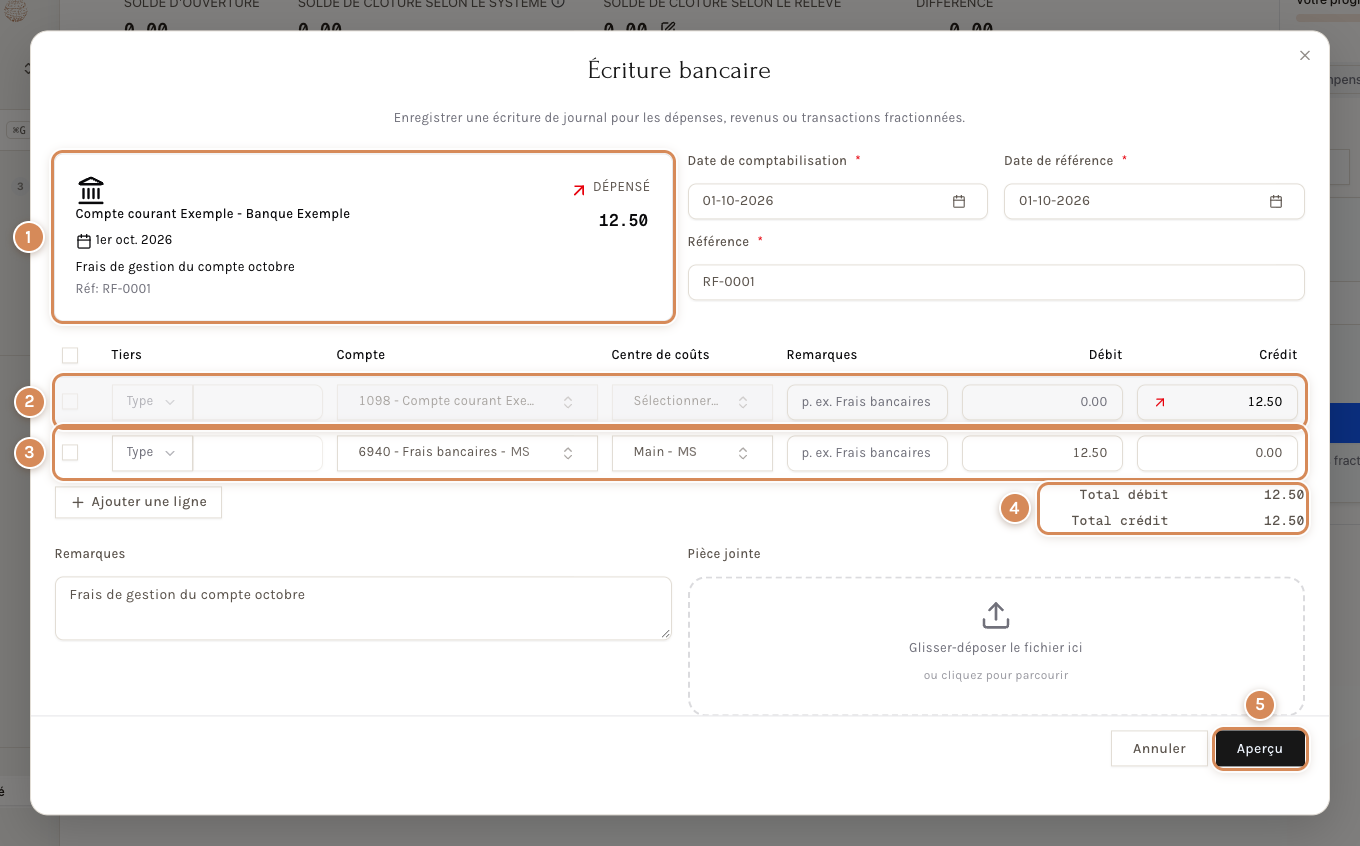Click the plus icon in Ajouter une ligne

pos(78,502)
